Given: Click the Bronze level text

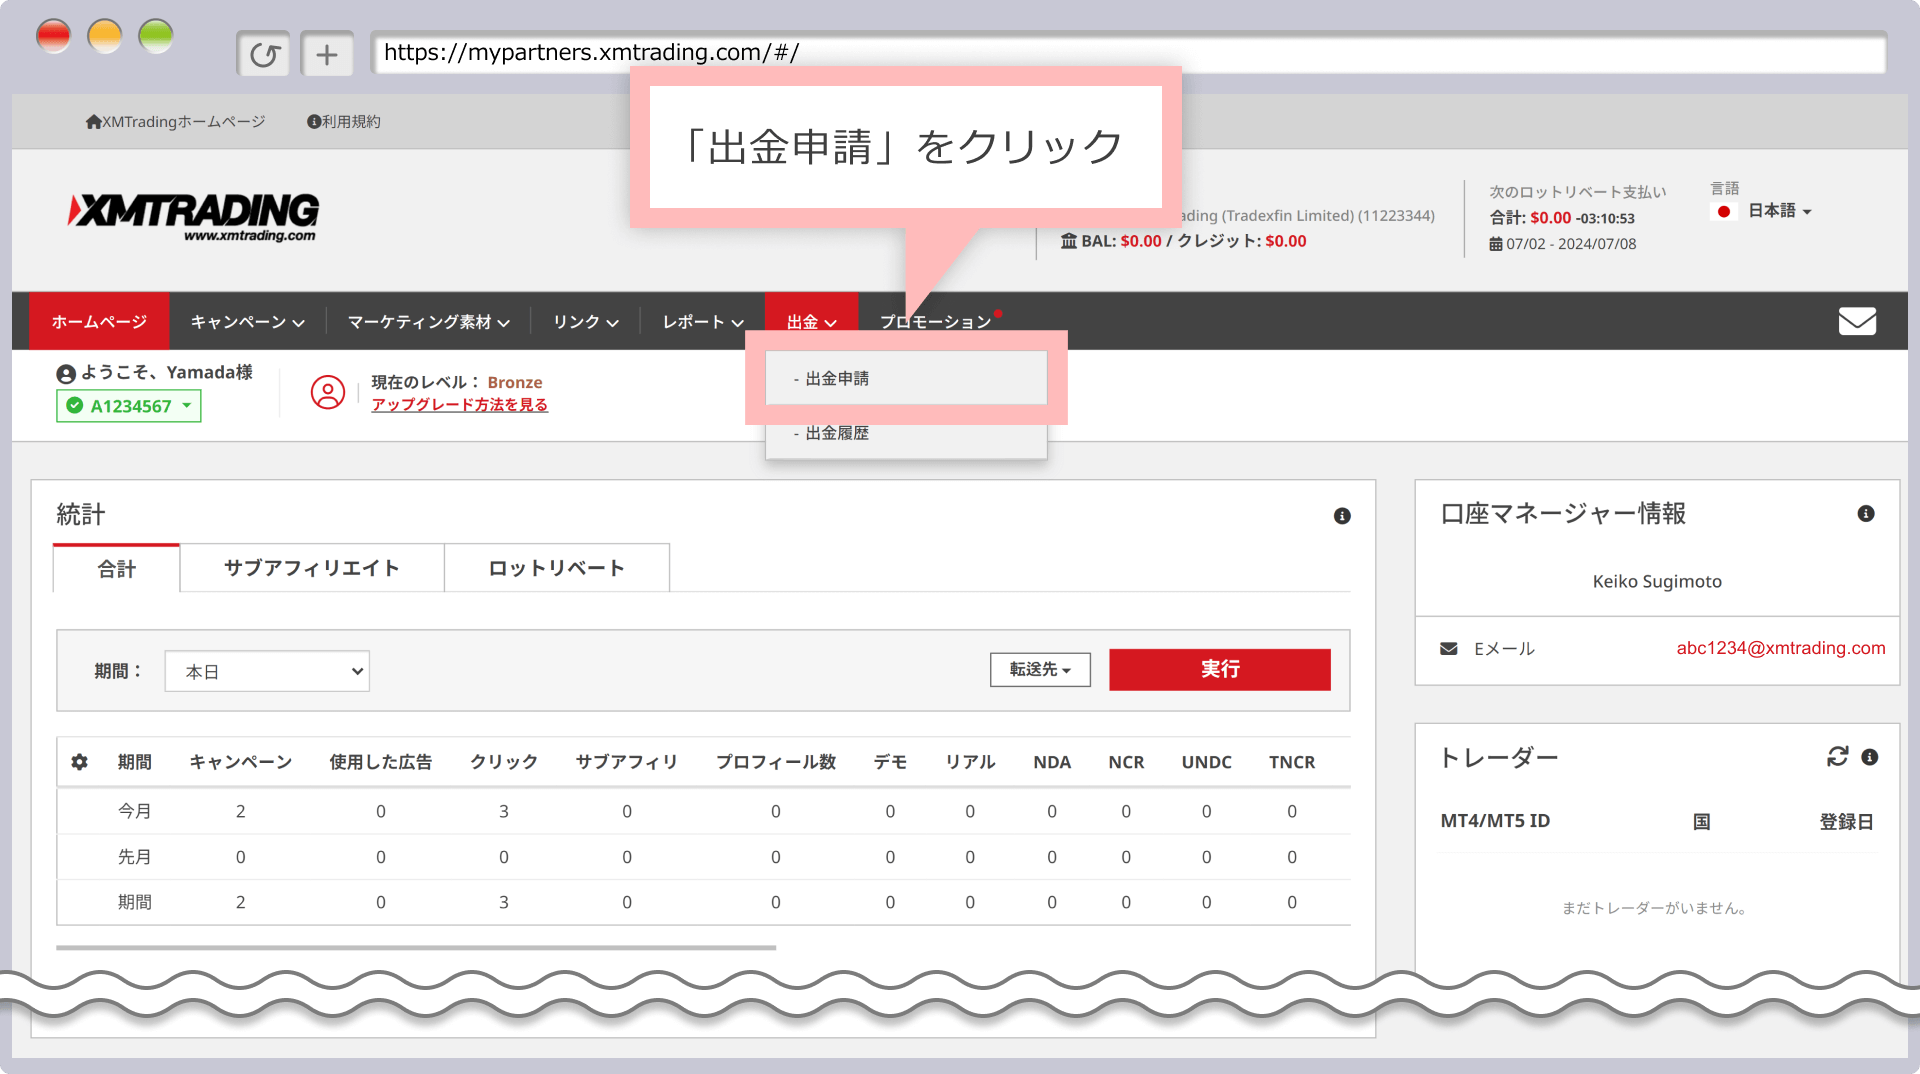Looking at the screenshot, I should click(x=515, y=382).
